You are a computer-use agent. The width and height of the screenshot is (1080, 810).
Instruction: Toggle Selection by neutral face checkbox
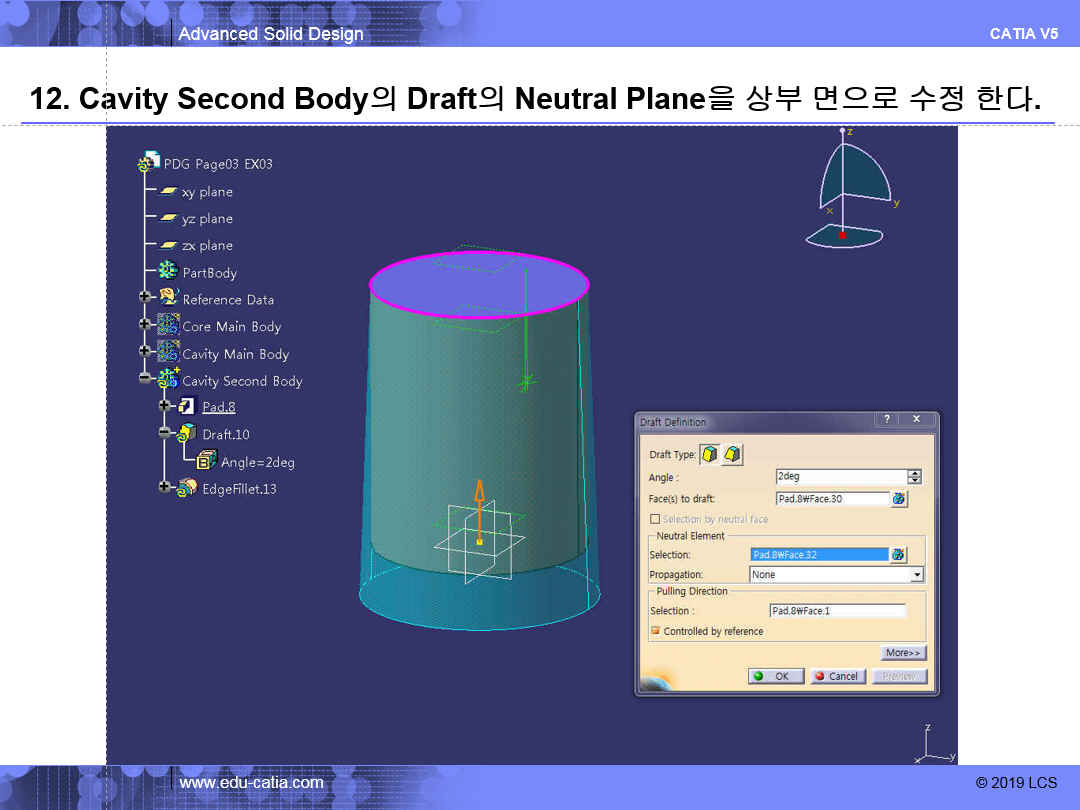pos(655,519)
